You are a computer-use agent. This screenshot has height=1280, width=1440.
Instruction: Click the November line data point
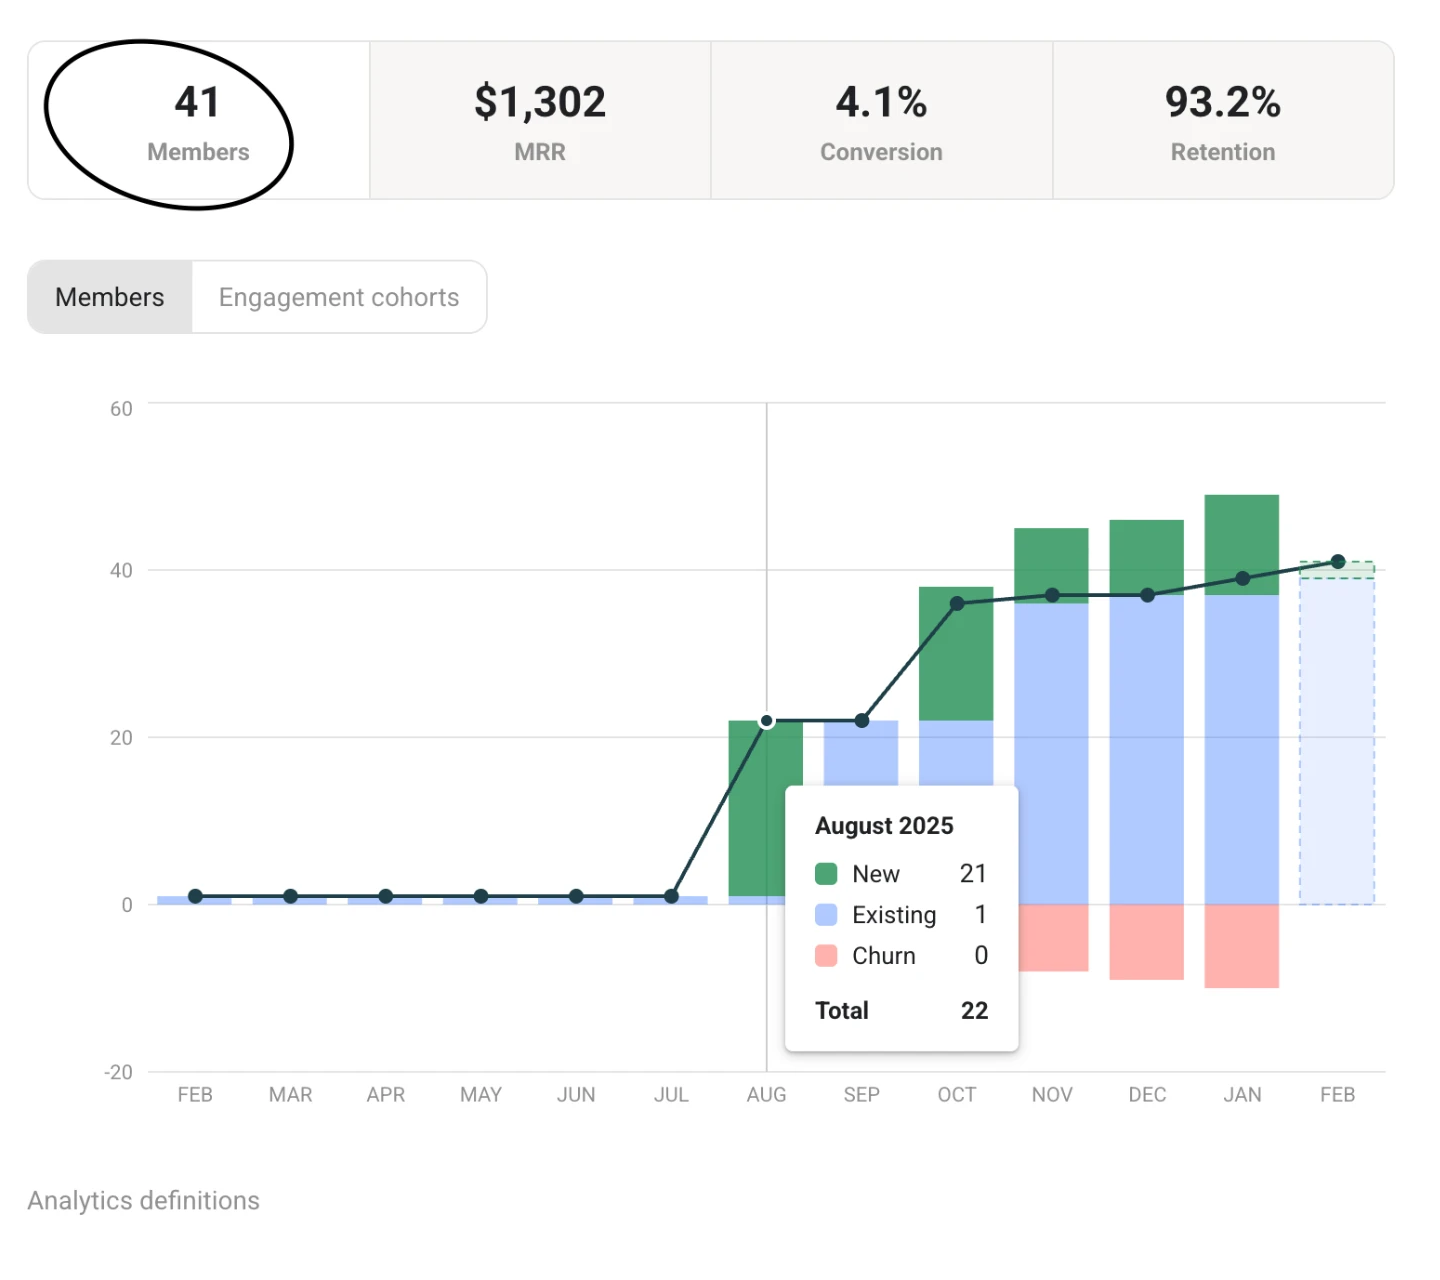click(1052, 595)
